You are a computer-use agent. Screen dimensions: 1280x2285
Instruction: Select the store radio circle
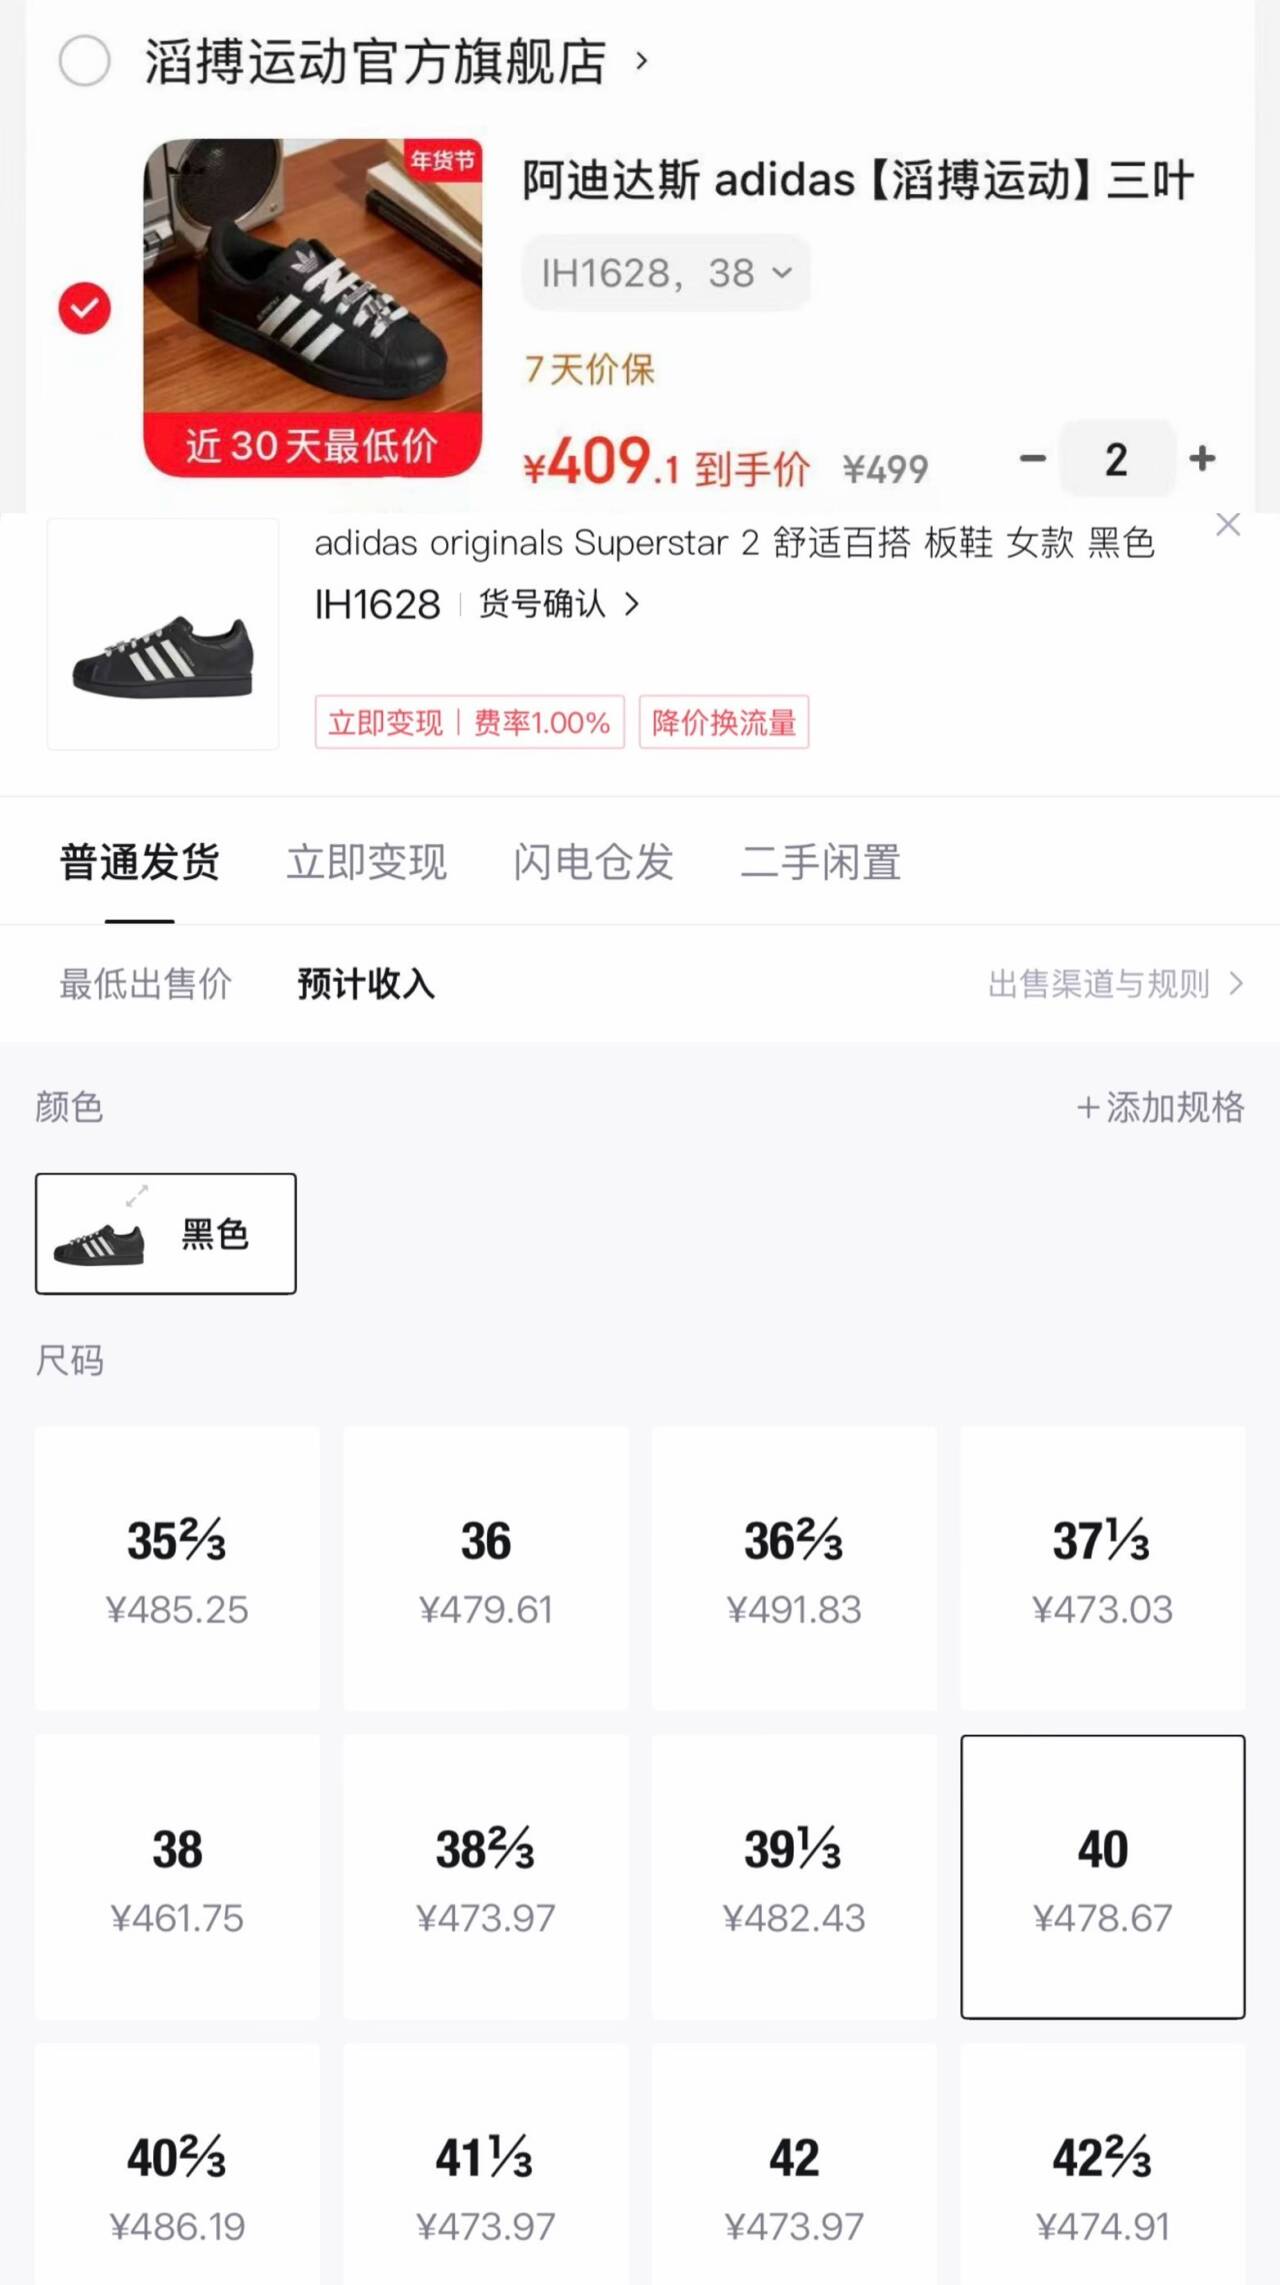tap(85, 61)
